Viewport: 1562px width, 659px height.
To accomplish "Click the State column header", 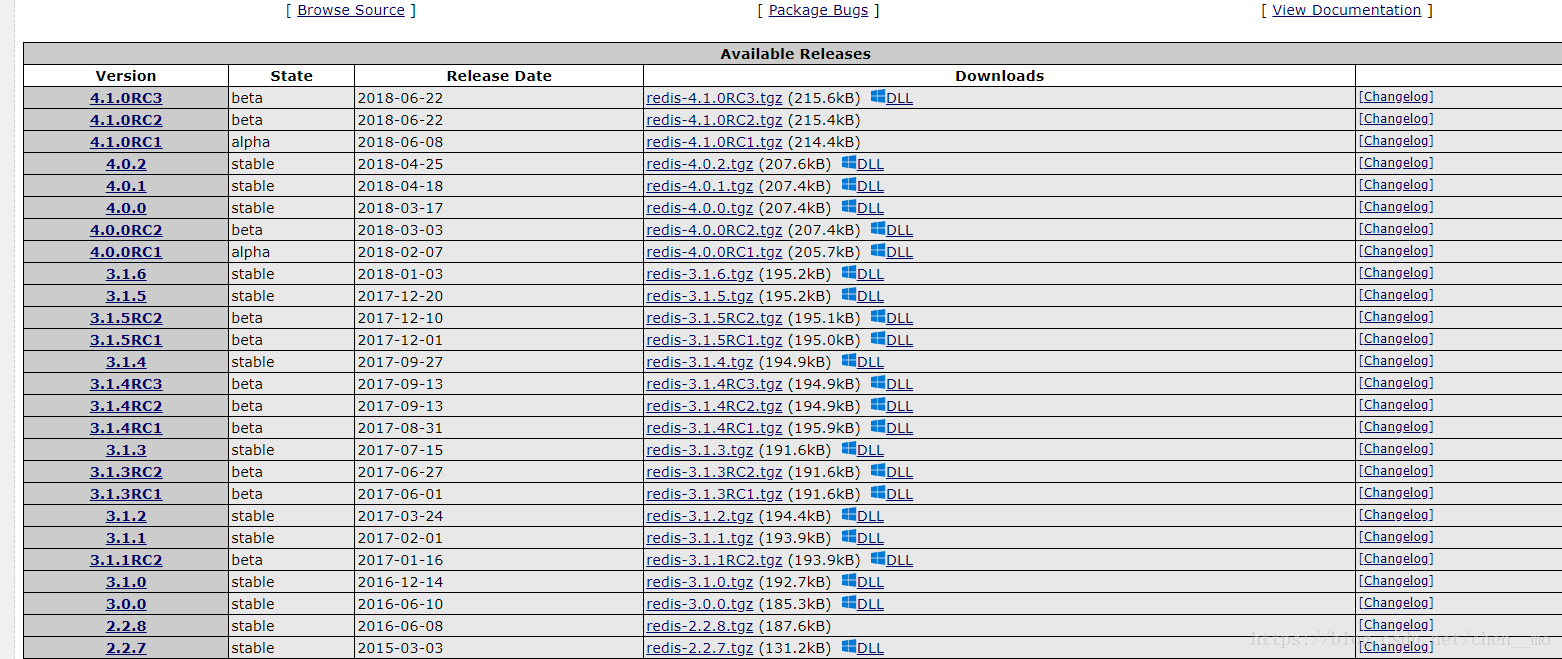I will pyautogui.click(x=291, y=76).
